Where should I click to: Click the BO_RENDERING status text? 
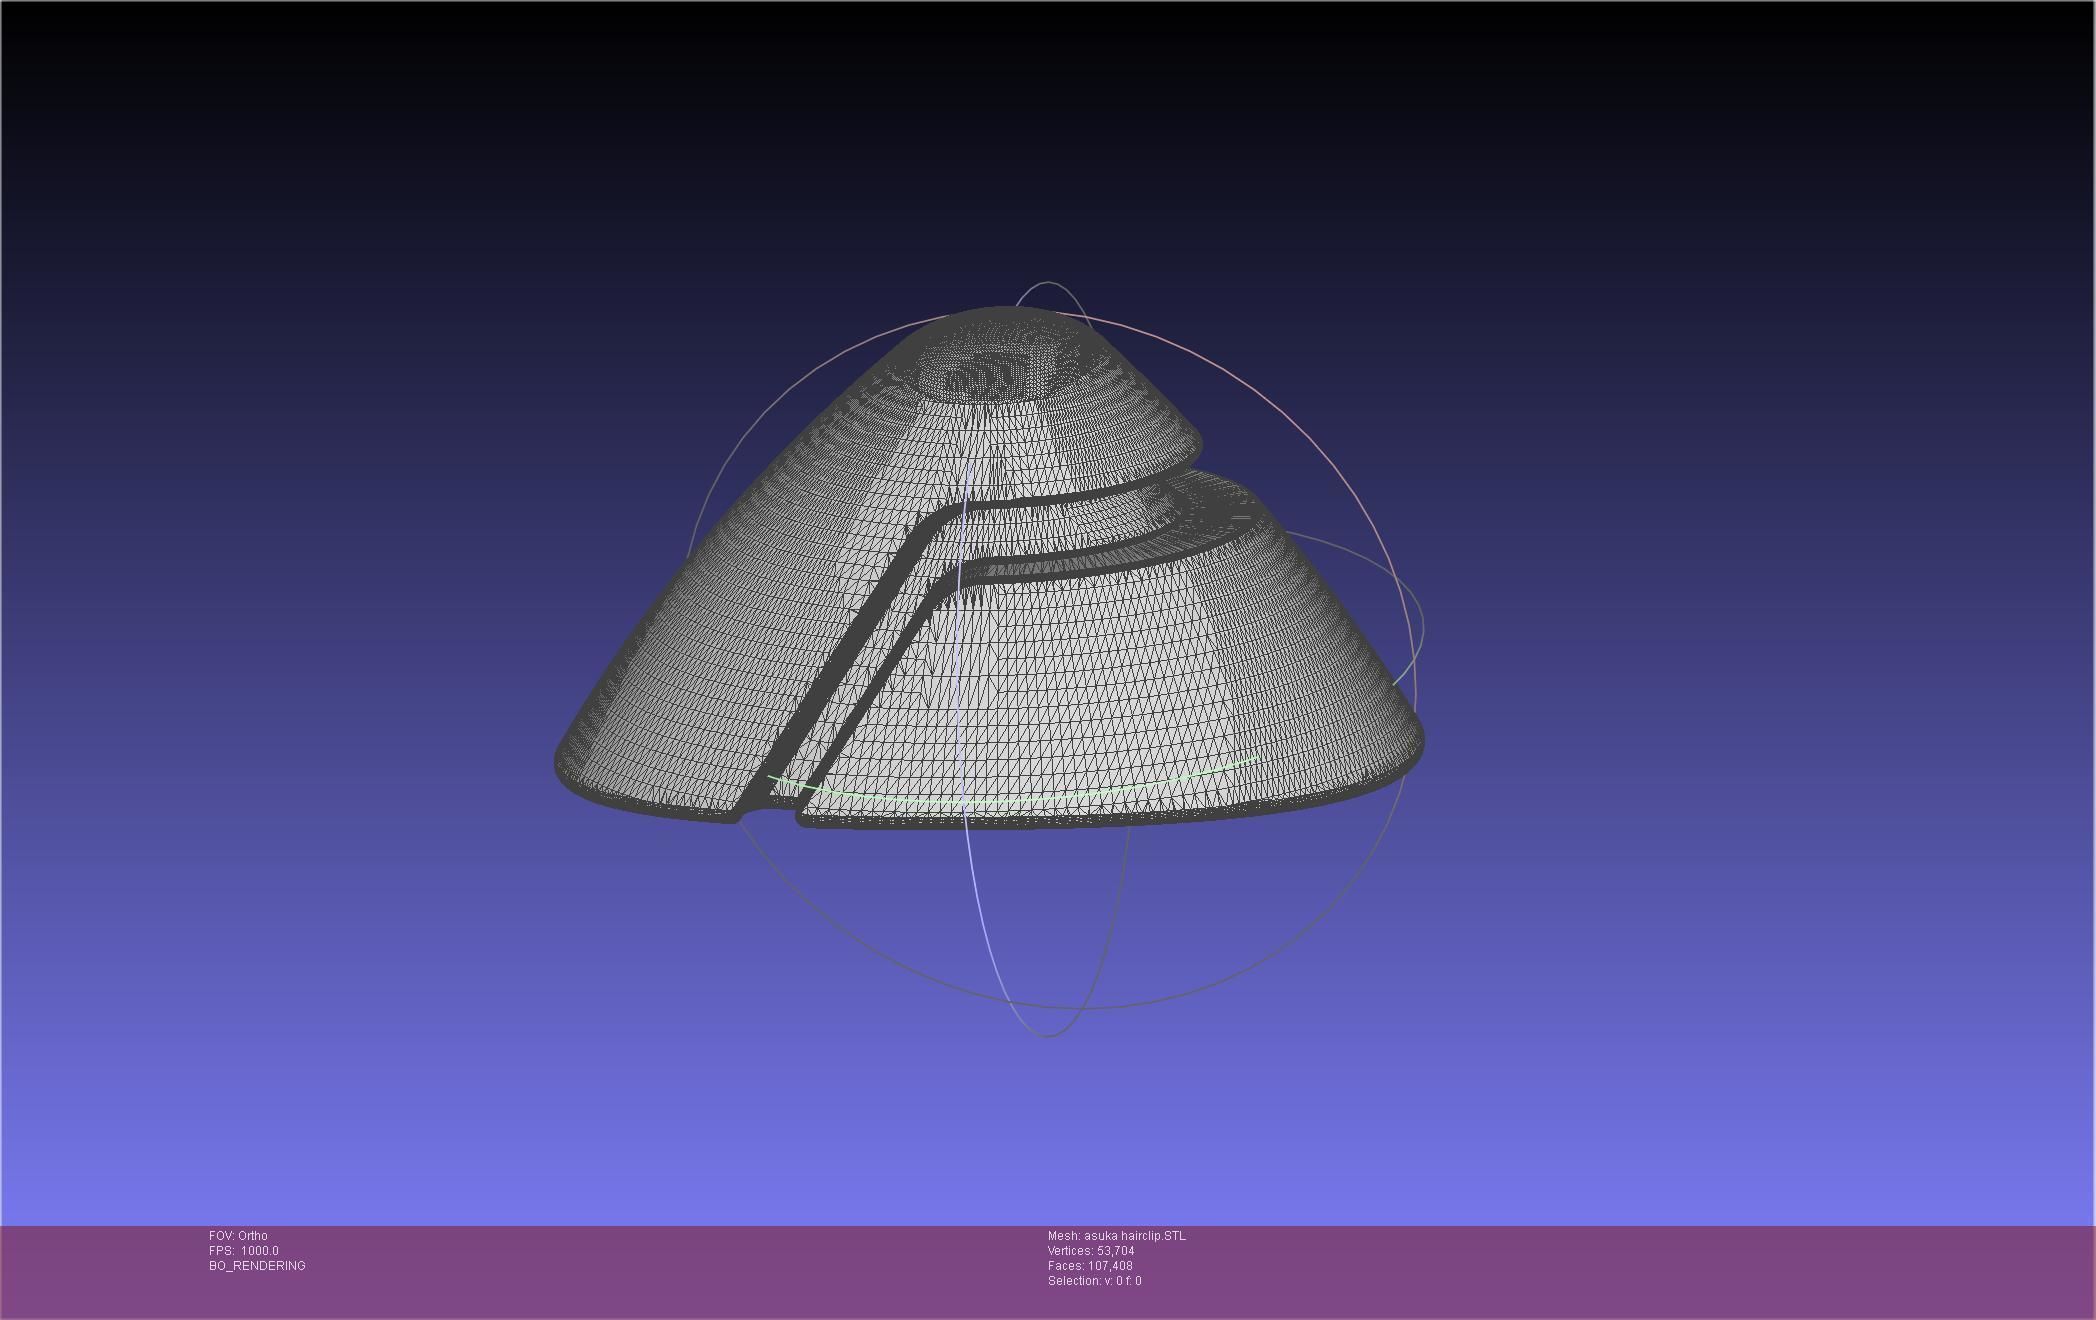point(257,1266)
